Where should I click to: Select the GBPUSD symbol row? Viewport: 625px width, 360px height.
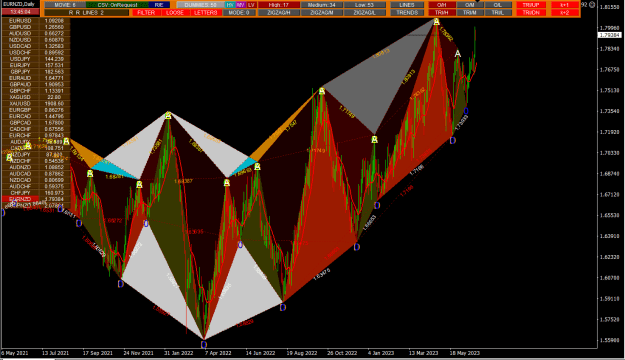(x=36, y=27)
